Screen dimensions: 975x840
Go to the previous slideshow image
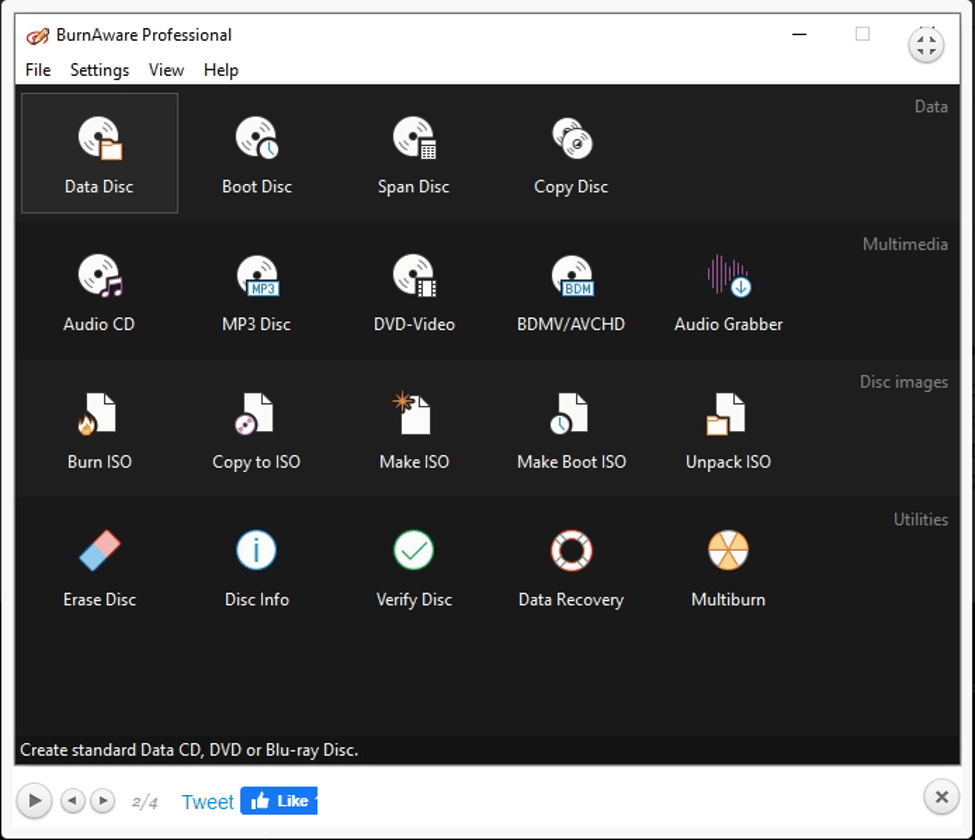click(73, 800)
